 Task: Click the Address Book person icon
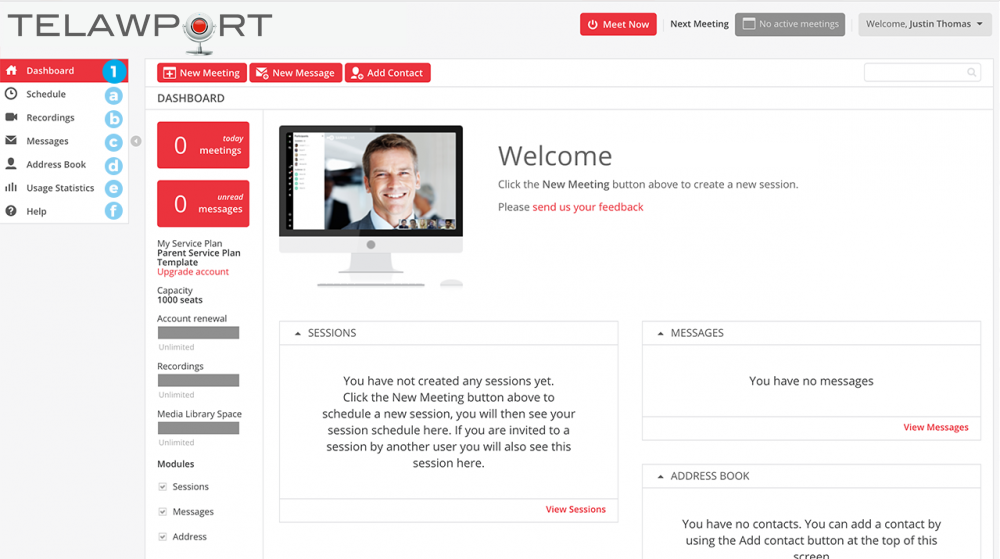point(11,164)
